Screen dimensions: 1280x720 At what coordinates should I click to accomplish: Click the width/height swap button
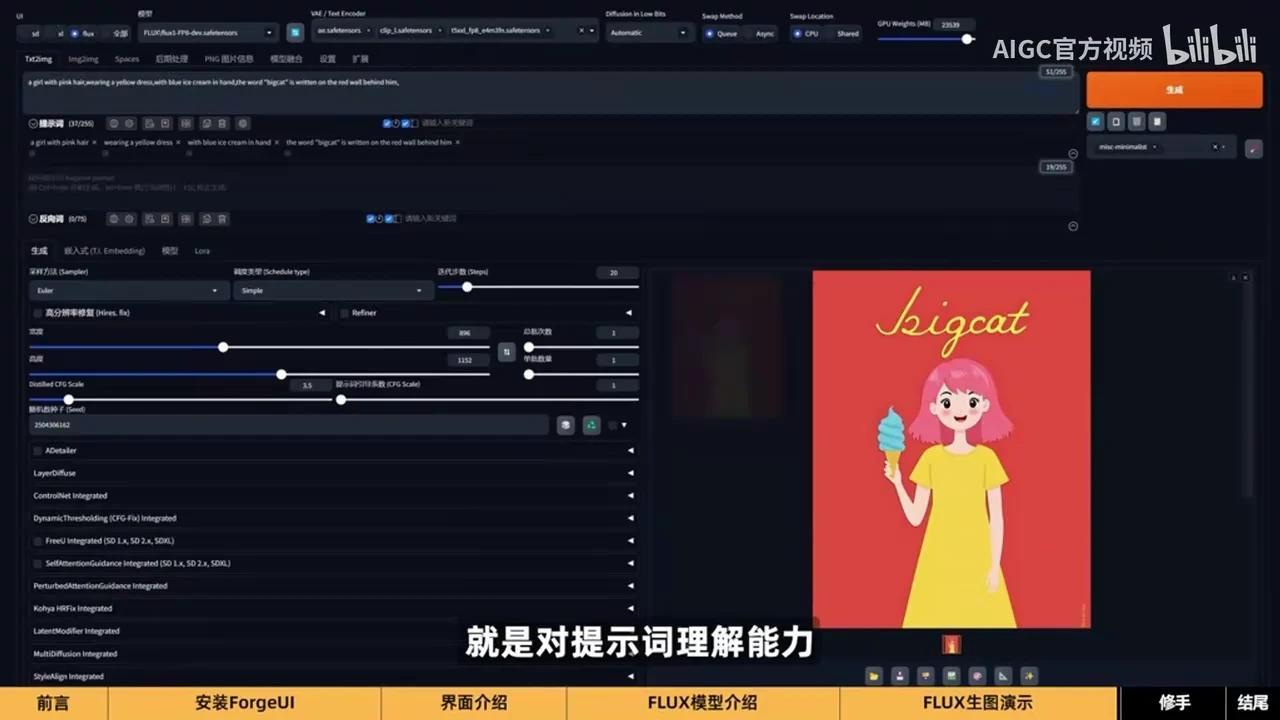(x=507, y=352)
